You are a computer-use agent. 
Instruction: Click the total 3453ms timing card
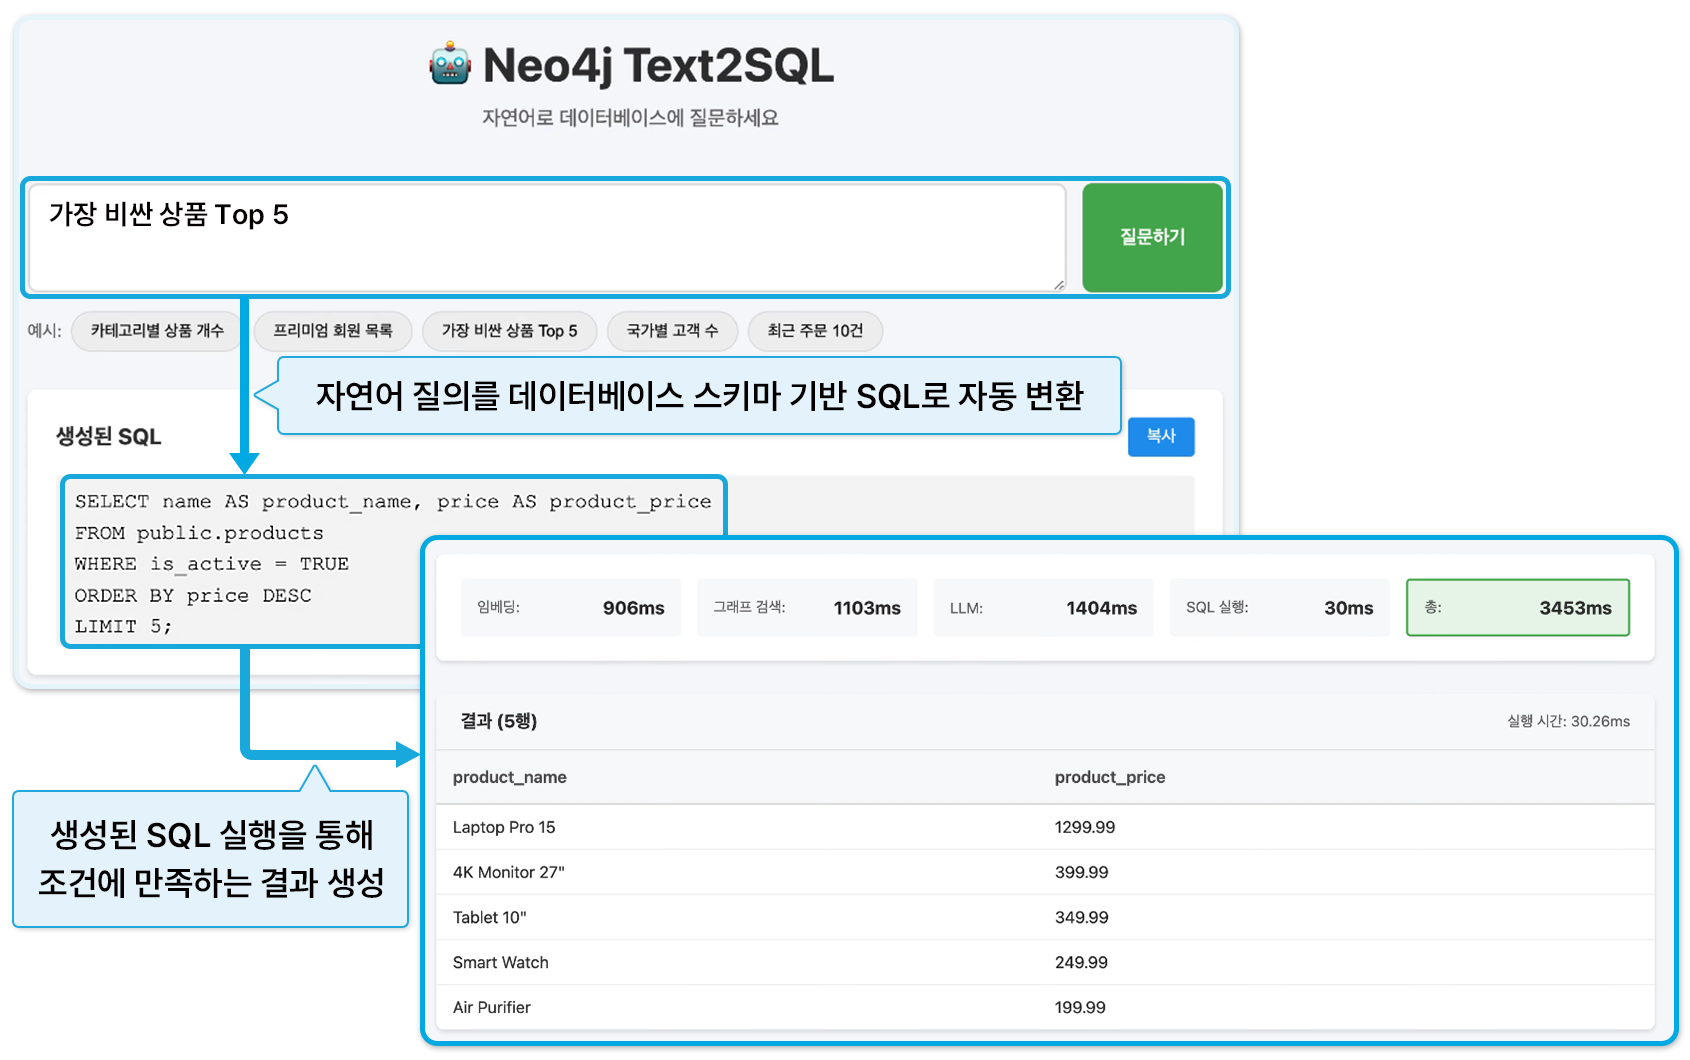[x=1517, y=608]
